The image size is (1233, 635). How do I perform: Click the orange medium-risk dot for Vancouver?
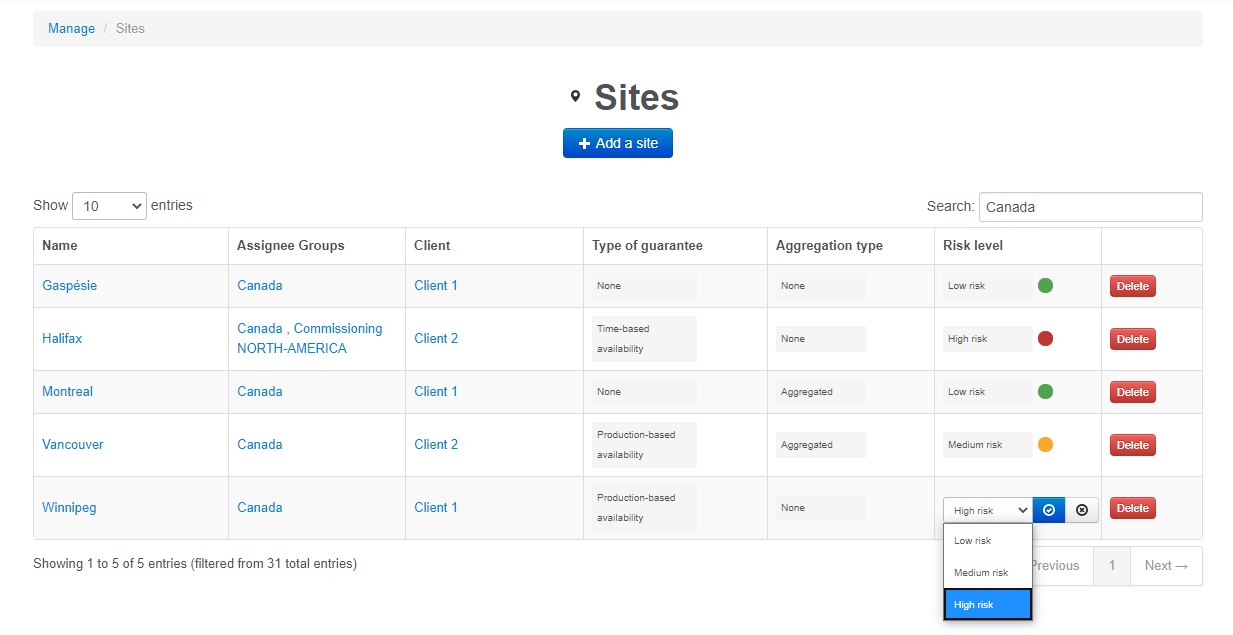[x=1045, y=444]
